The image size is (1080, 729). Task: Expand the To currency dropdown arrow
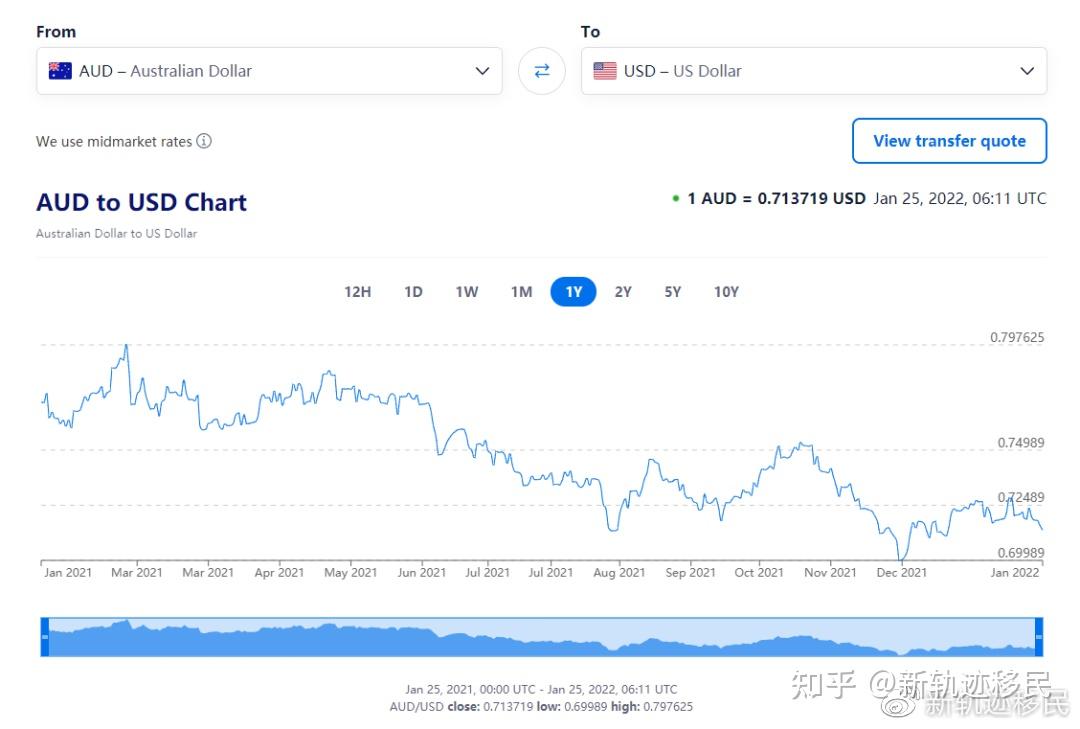pos(1026,71)
